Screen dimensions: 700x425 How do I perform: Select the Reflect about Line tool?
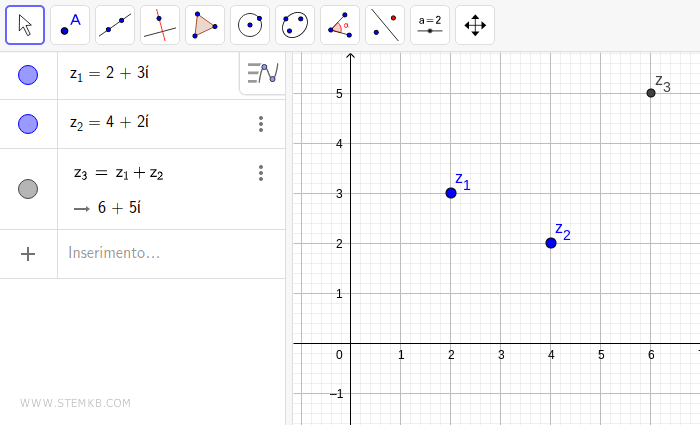[385, 25]
